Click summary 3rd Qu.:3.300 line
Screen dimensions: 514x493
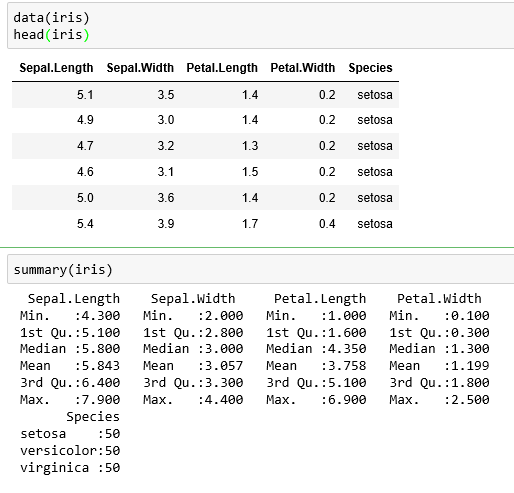point(193,383)
